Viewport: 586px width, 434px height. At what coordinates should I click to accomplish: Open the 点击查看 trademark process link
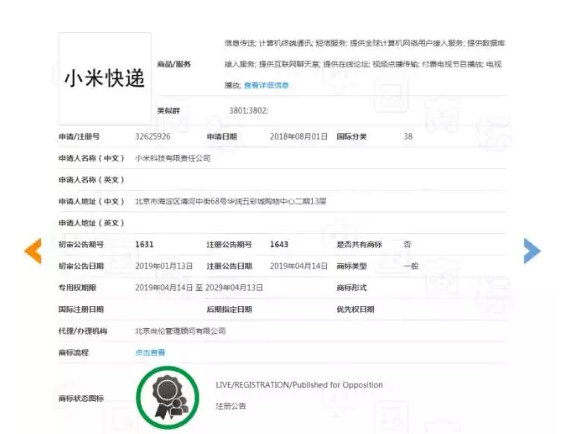150,353
